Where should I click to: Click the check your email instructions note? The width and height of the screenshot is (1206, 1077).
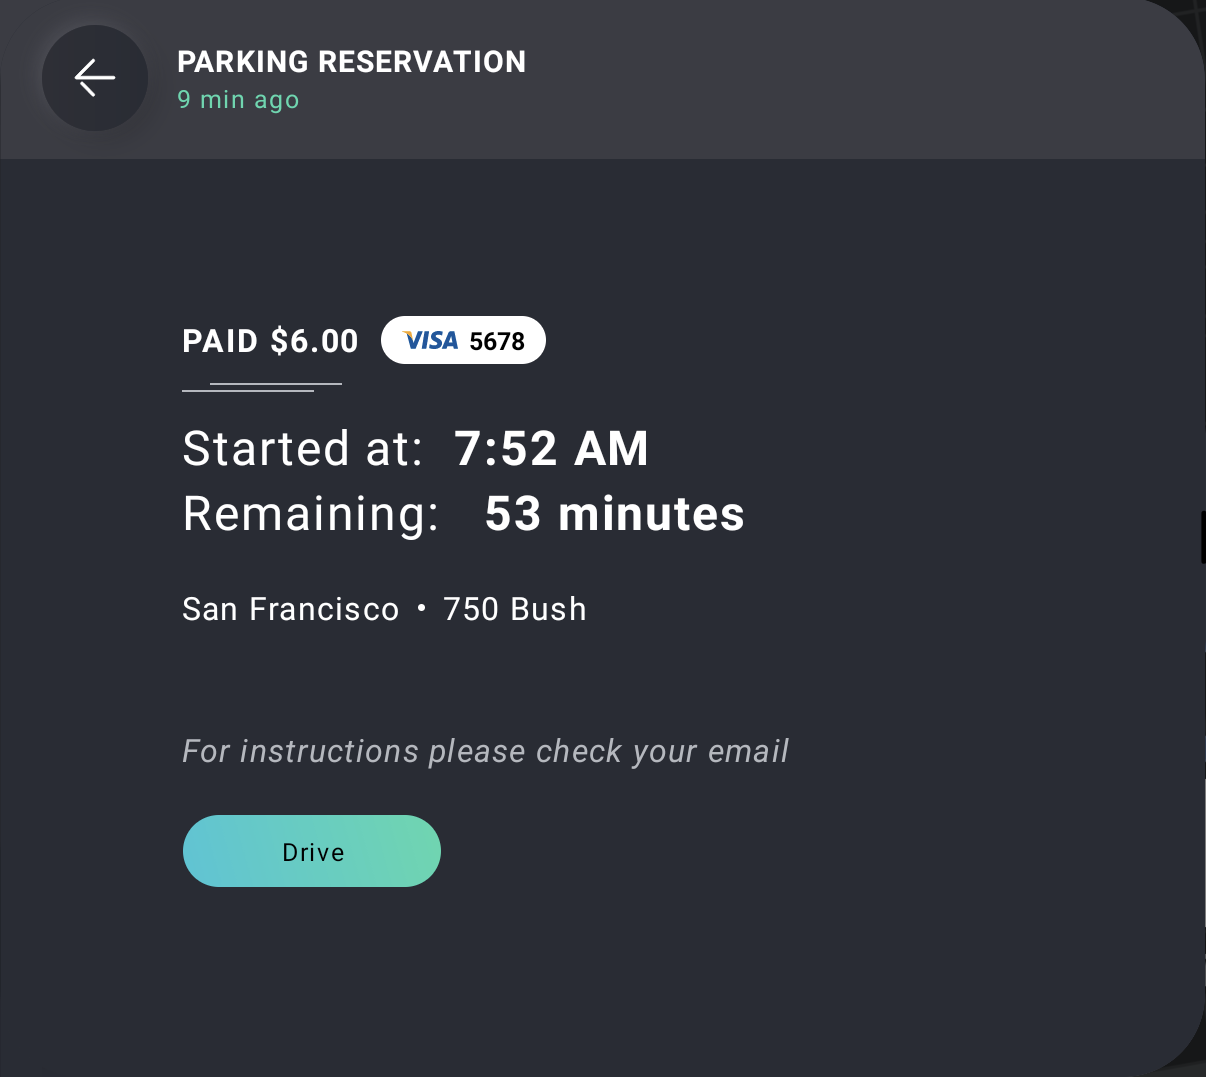pos(486,751)
